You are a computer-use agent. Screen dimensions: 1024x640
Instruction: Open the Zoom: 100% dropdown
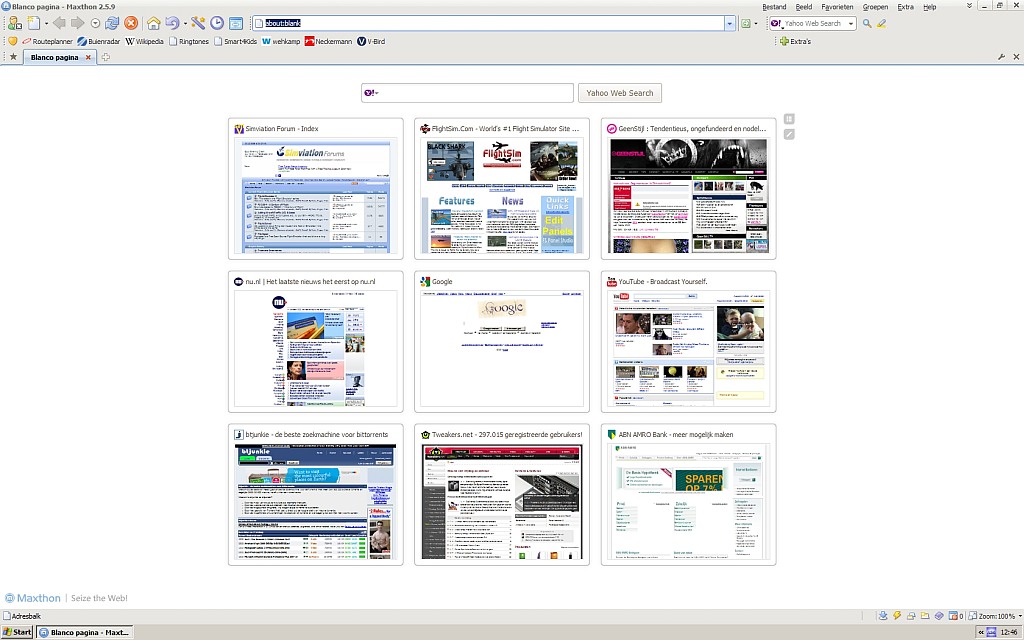[x=995, y=616]
